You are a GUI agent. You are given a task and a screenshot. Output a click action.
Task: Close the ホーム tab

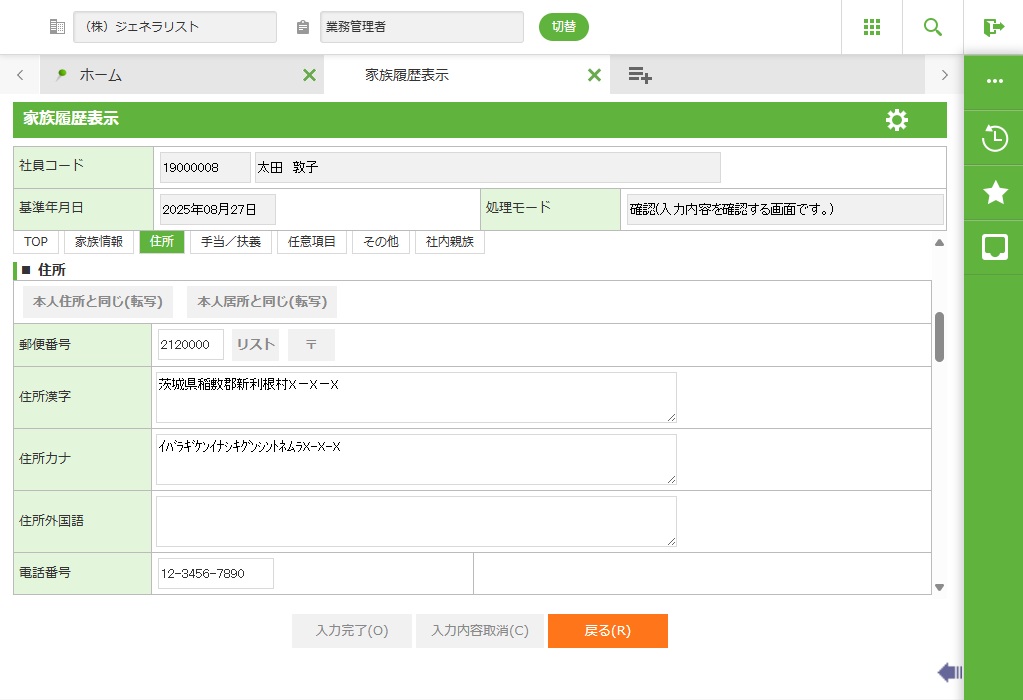tap(309, 75)
